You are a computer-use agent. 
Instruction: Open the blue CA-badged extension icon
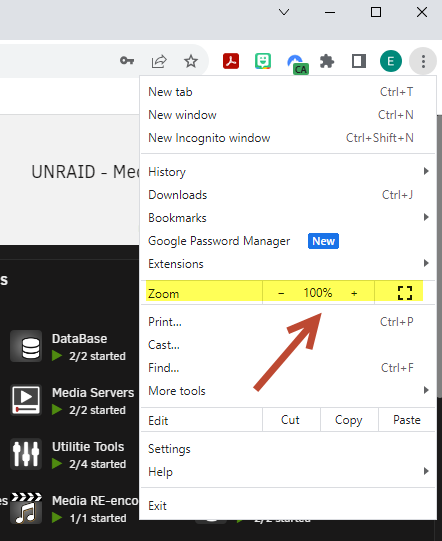297,64
